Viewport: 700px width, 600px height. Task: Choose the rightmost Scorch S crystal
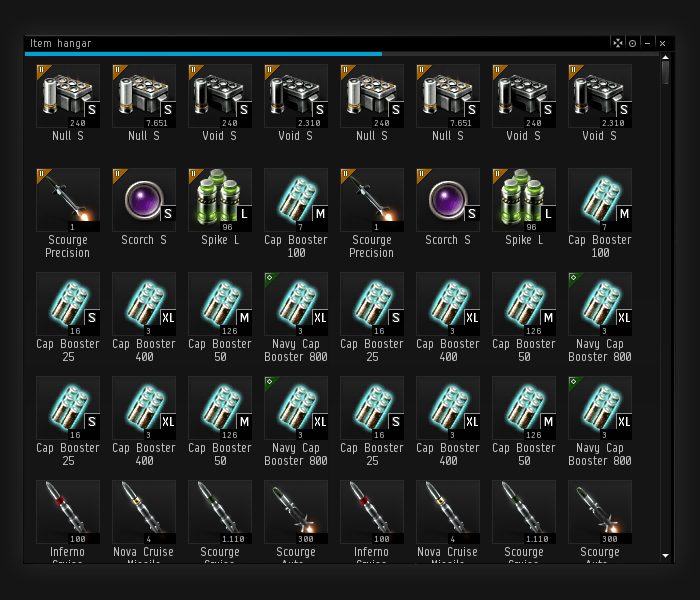coord(448,200)
